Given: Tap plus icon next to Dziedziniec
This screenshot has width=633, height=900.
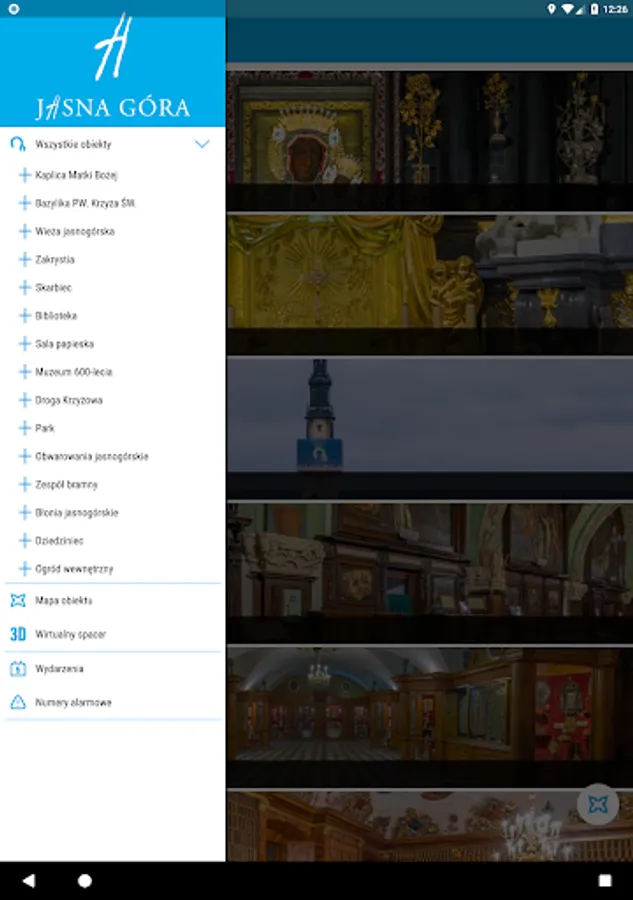Looking at the screenshot, I should (25, 541).
